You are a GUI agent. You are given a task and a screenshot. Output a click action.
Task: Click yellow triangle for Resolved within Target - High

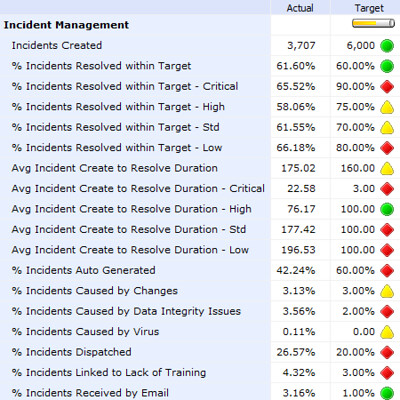click(387, 107)
